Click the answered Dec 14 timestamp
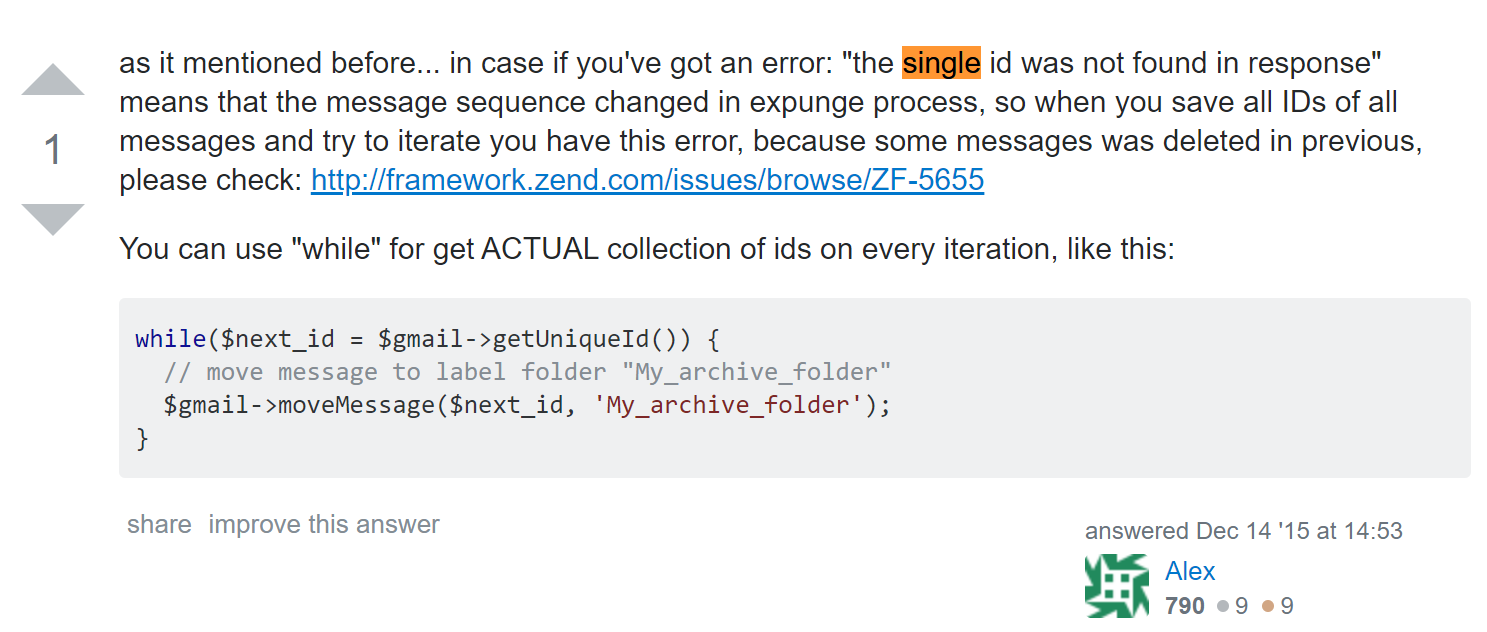 [x=1245, y=530]
